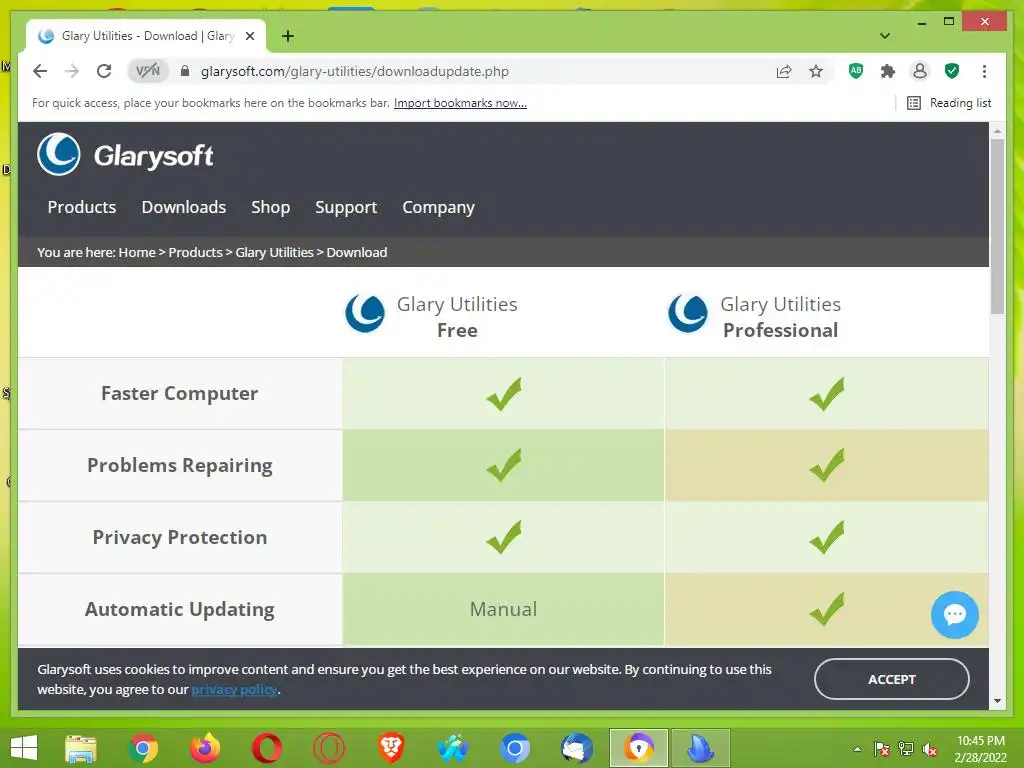Launch File Explorer from the taskbar

coord(81,748)
